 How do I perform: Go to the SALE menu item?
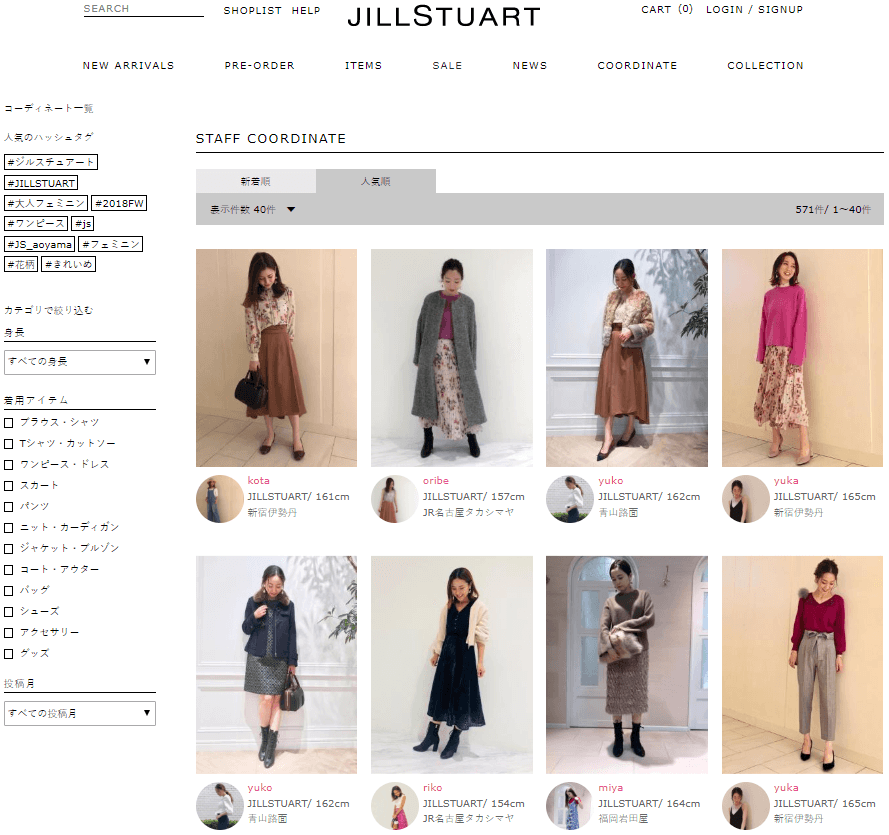pos(447,66)
